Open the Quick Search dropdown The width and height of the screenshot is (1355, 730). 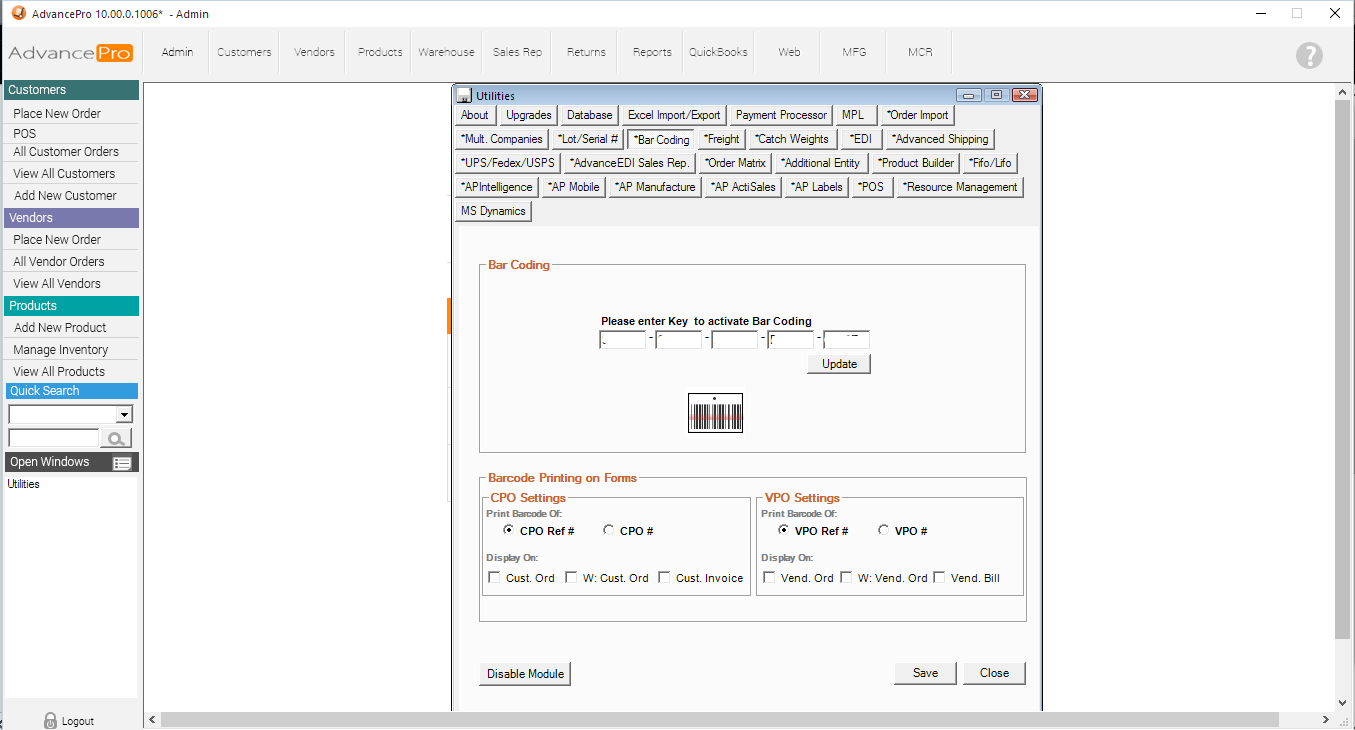pos(124,415)
